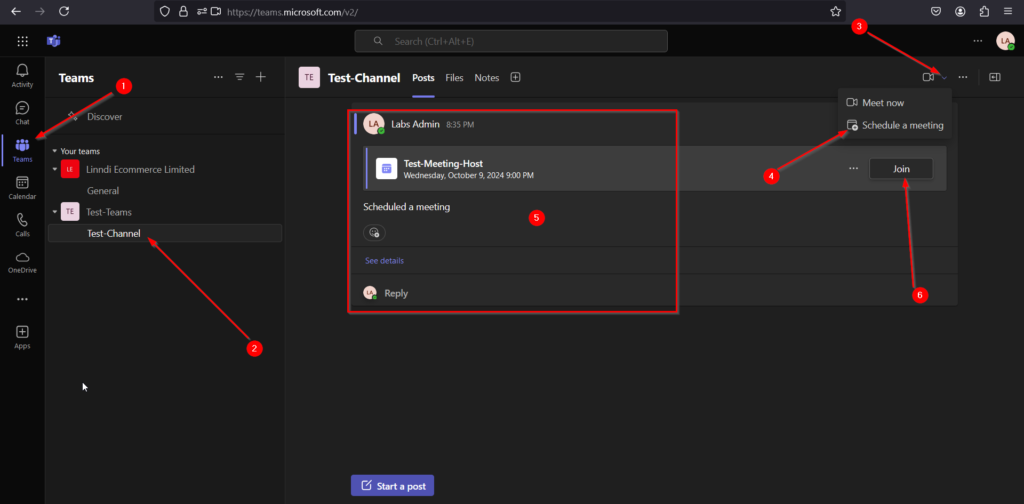This screenshot has height=504, width=1024.
Task: Open Test-Meeting-Host card more options
Action: 854,168
